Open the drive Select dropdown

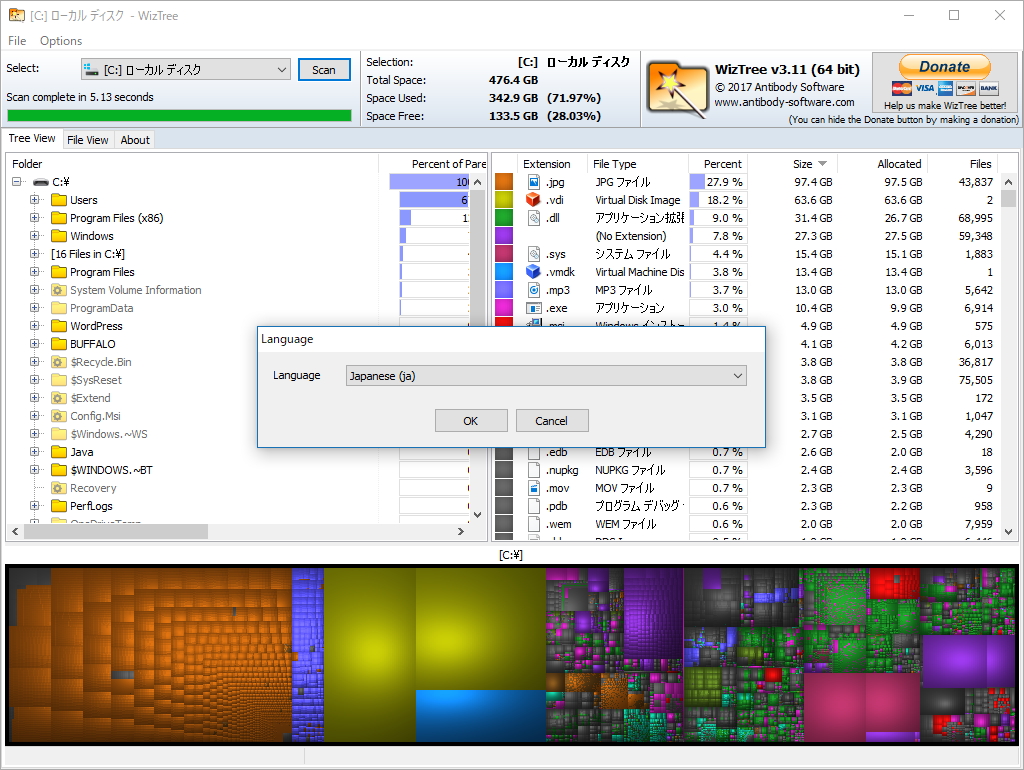(x=185, y=69)
